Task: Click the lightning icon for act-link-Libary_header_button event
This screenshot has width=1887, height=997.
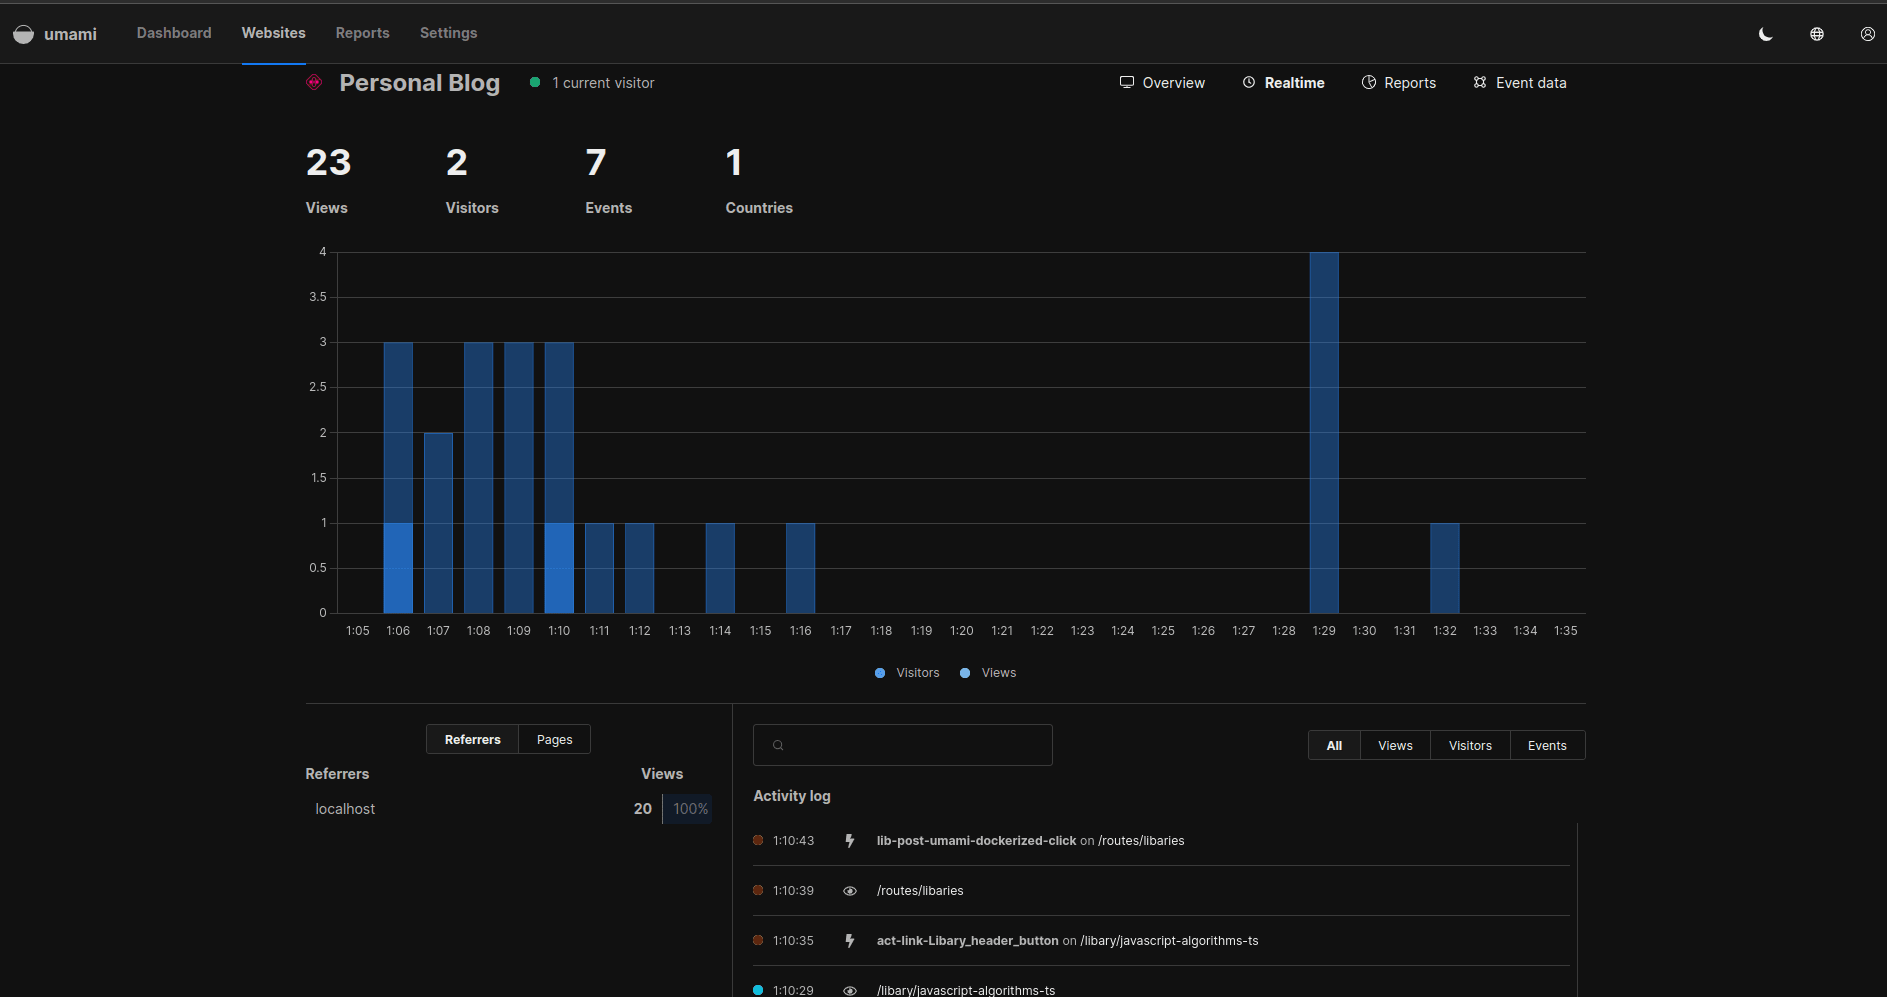Action: [850, 941]
